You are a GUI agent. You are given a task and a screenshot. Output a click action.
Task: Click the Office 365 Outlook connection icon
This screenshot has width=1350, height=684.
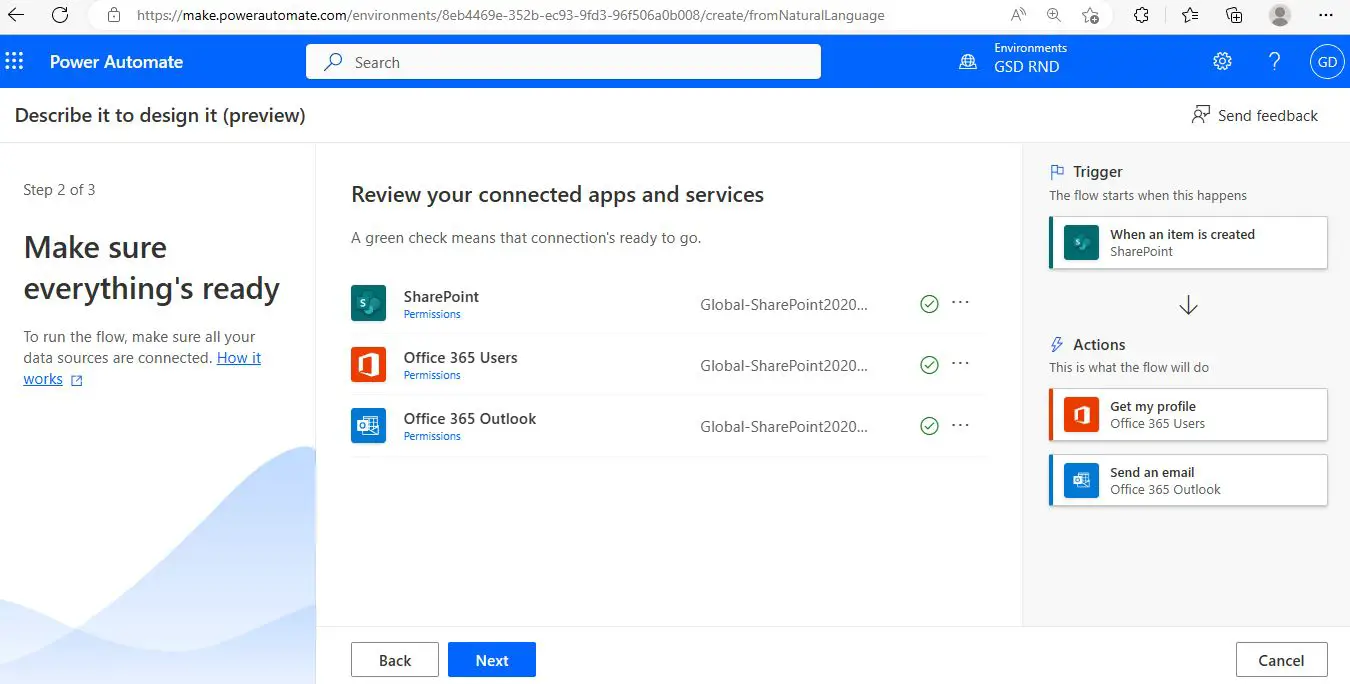pos(368,425)
